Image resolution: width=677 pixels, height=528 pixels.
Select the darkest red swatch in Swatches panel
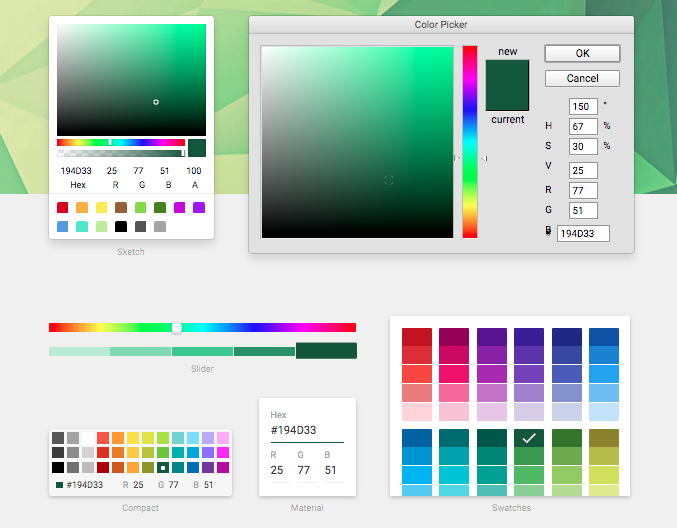point(417,337)
